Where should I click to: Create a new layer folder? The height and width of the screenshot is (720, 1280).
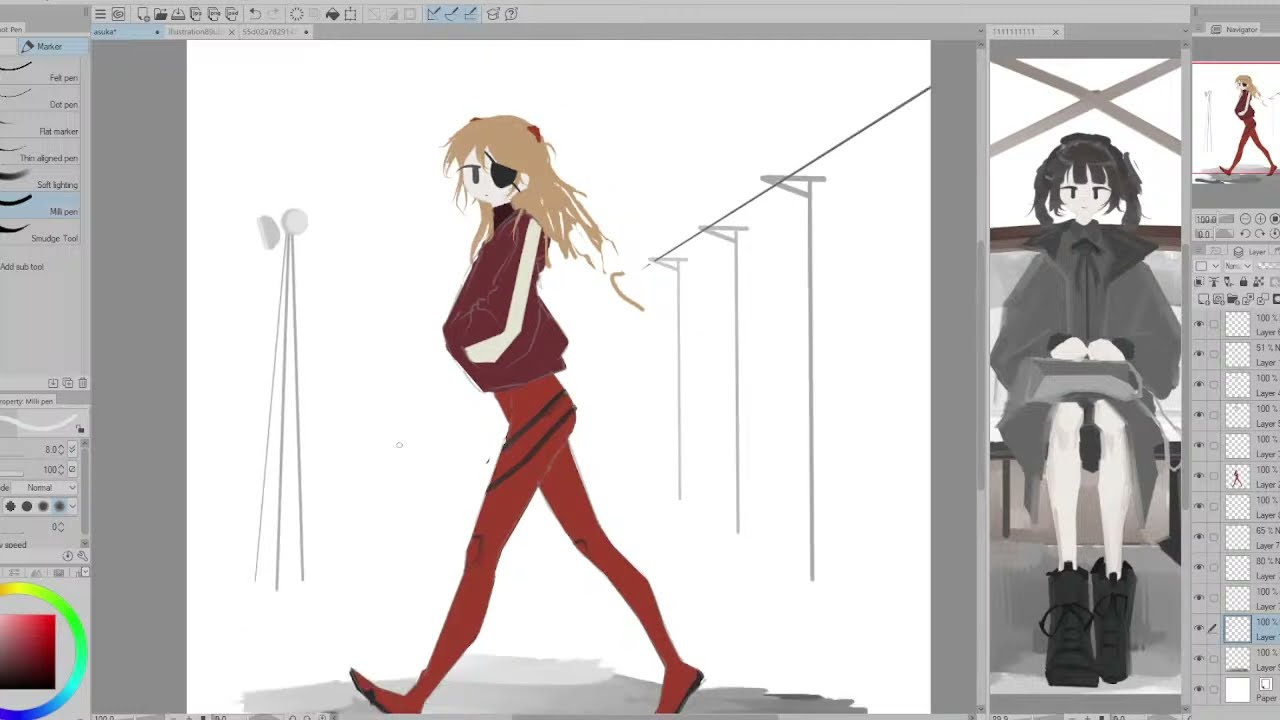pyautogui.click(x=1233, y=299)
